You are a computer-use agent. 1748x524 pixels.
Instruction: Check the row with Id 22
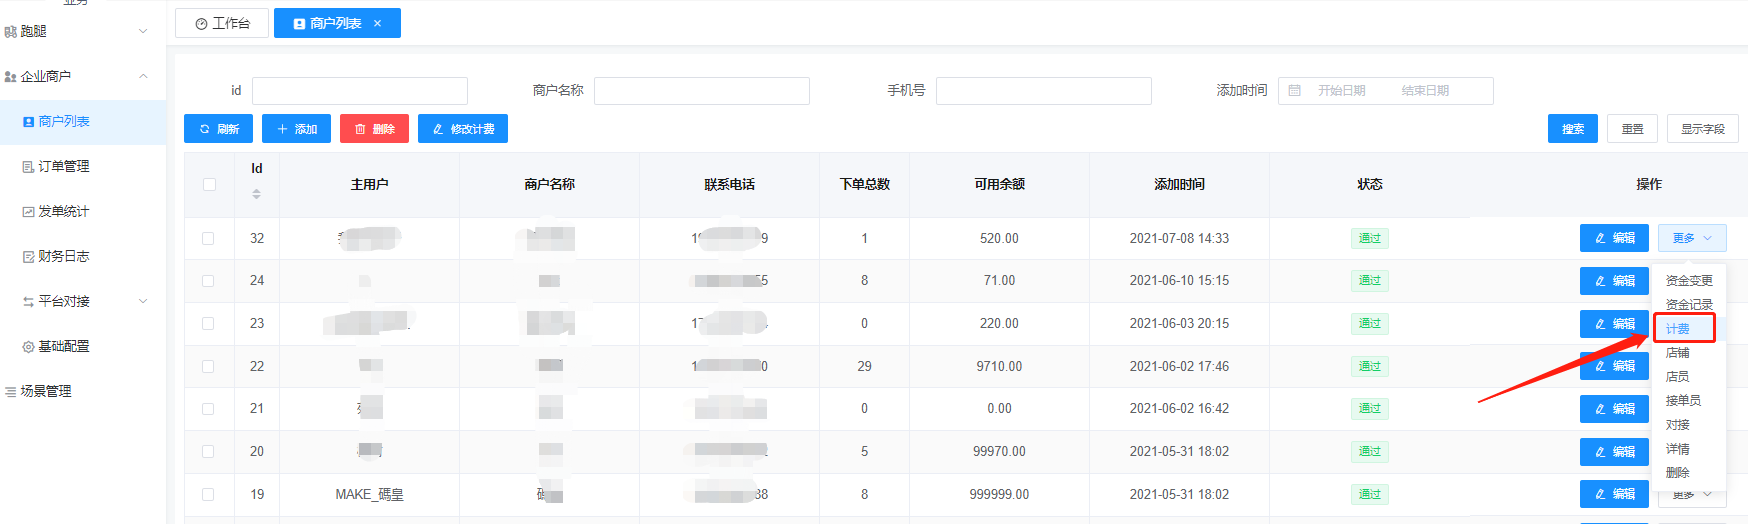click(x=208, y=367)
